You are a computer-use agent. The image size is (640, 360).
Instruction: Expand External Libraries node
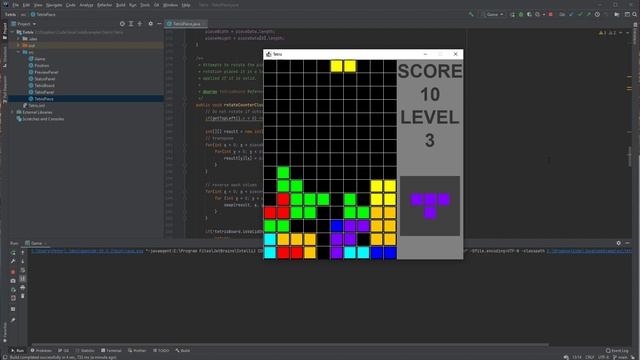click(x=12, y=112)
